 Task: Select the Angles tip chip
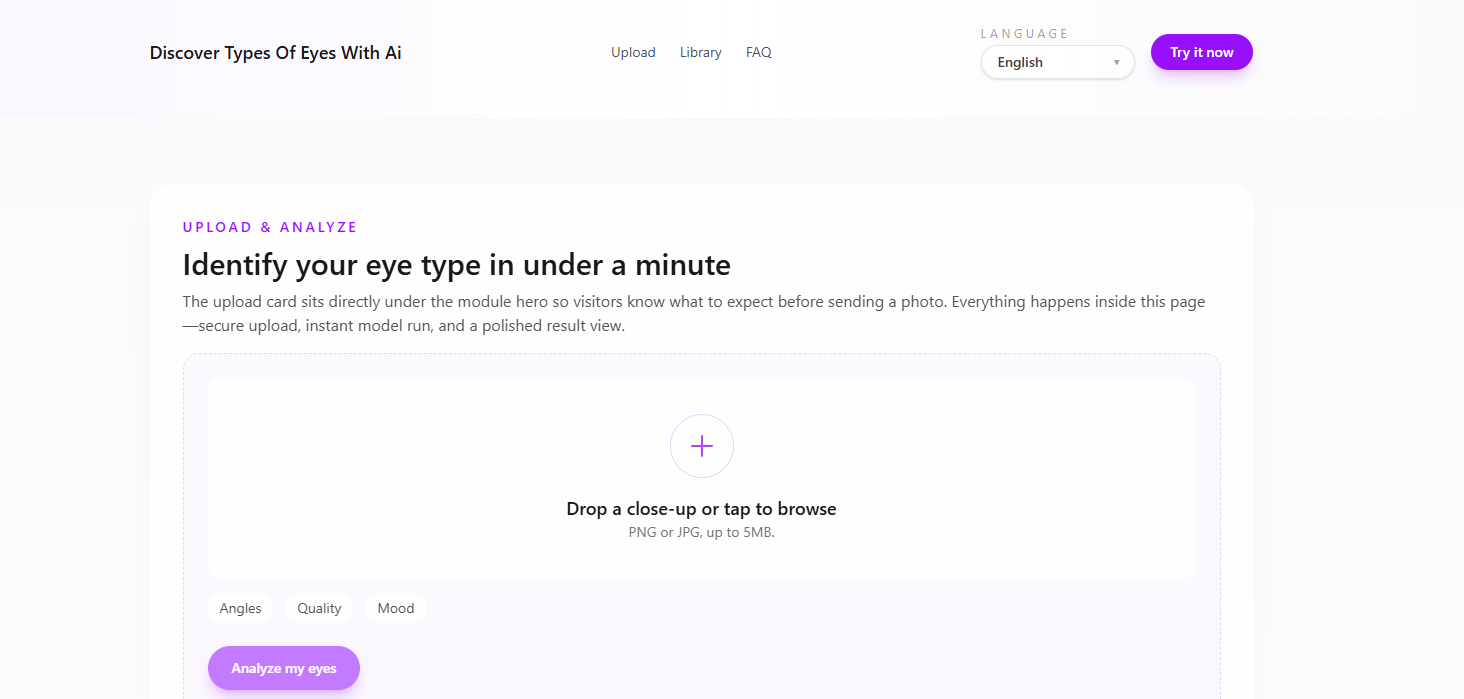click(x=240, y=608)
